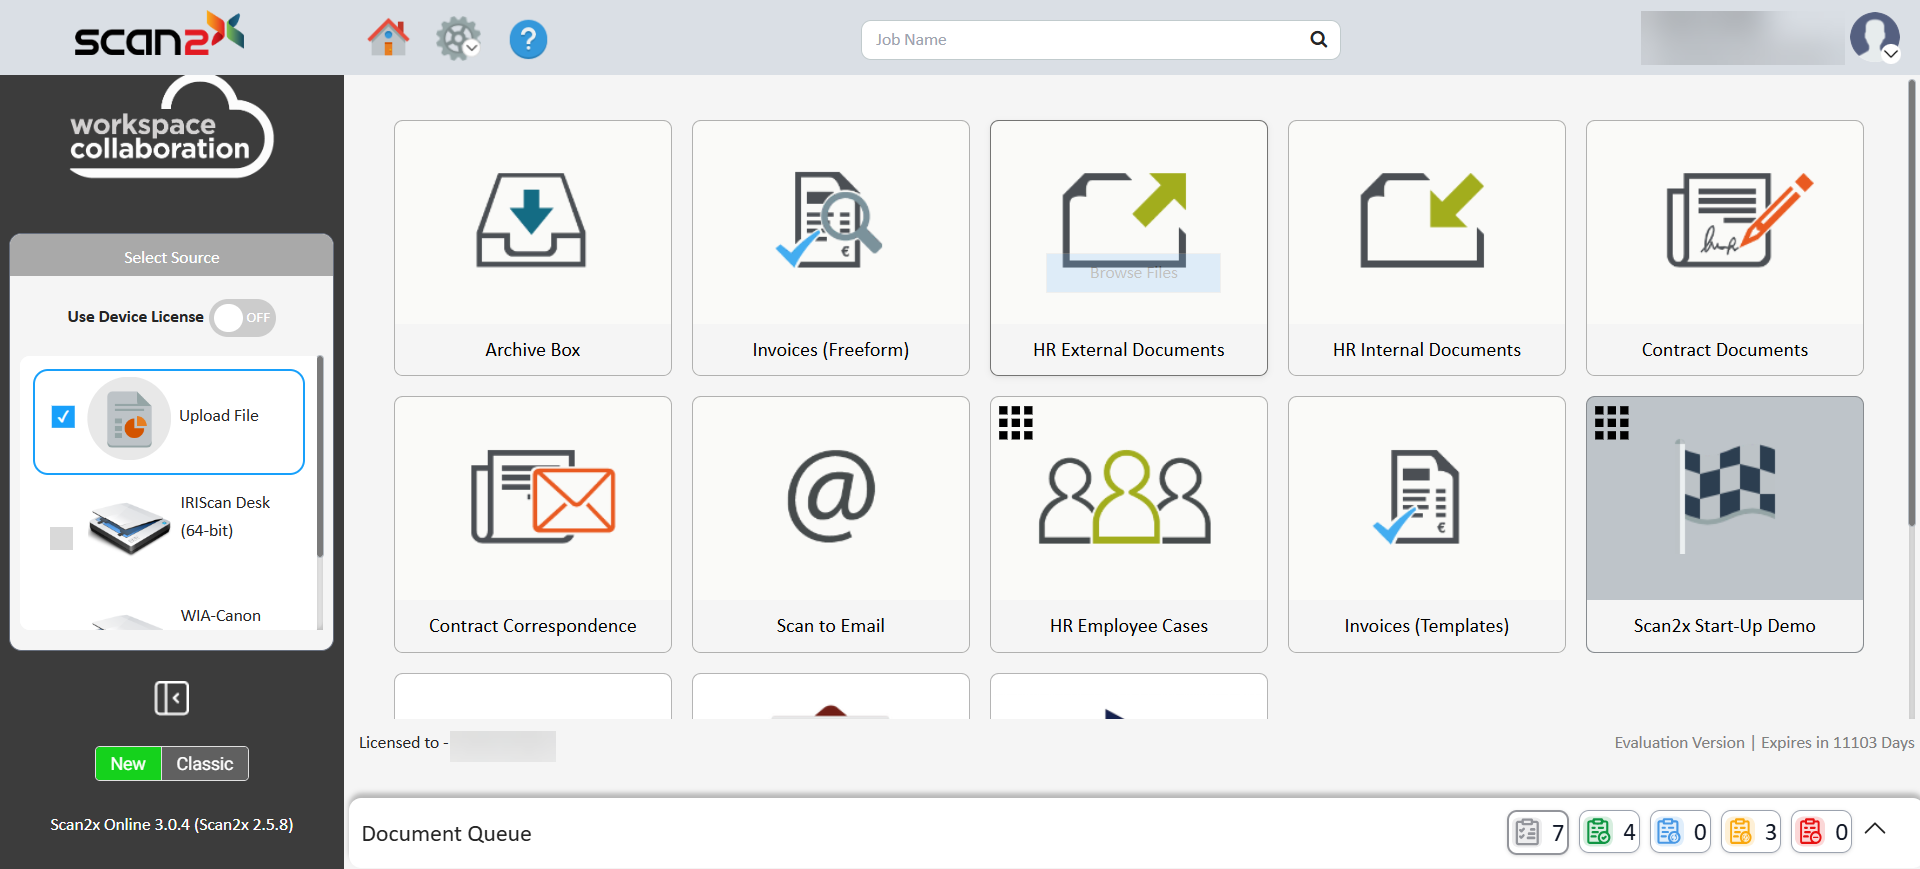Viewport: 1920px width, 869px height.
Task: Show the 4 completed green queue items
Action: tap(1609, 832)
